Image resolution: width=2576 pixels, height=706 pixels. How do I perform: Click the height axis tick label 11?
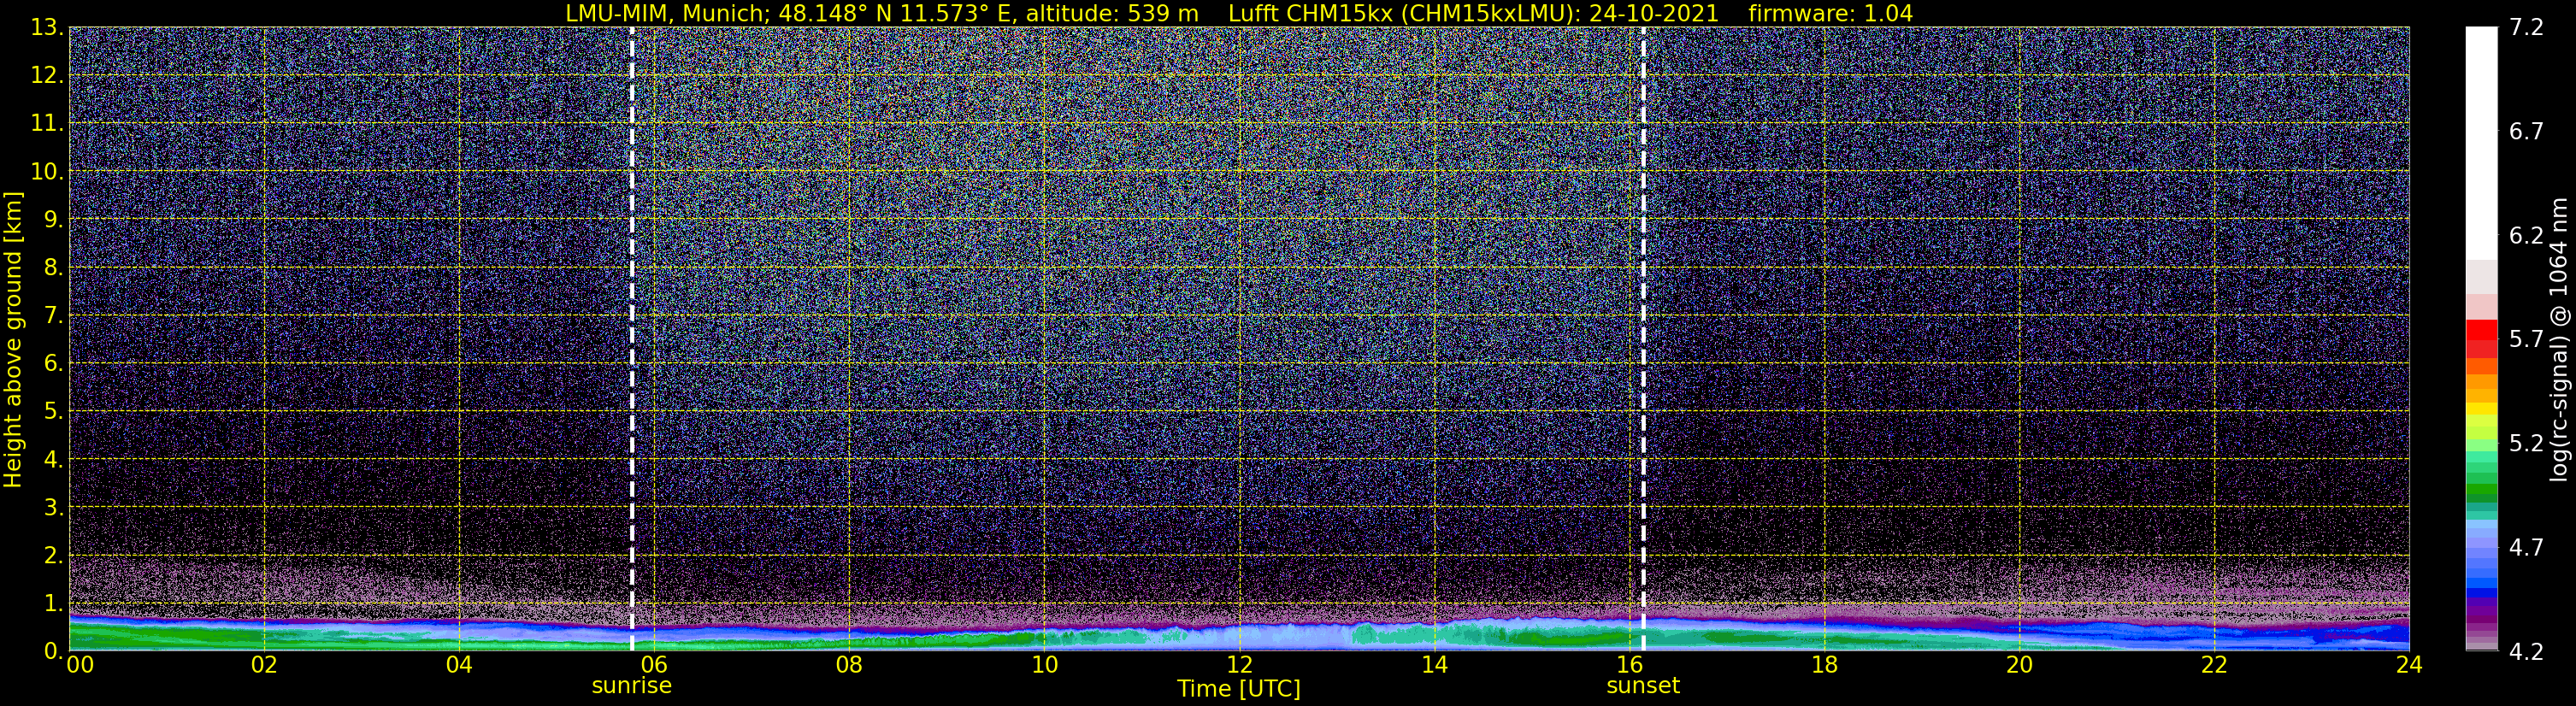pyautogui.click(x=46, y=124)
